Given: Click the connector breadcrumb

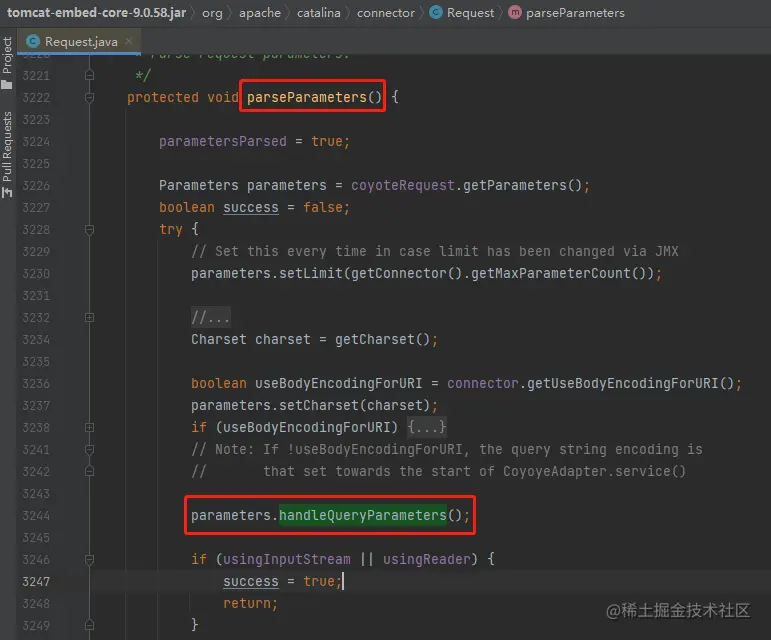Looking at the screenshot, I should [x=386, y=13].
